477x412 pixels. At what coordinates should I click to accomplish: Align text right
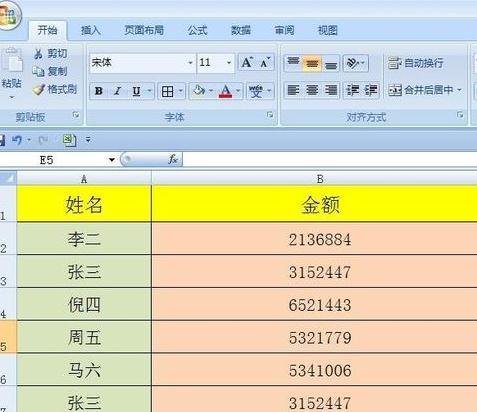tap(331, 90)
